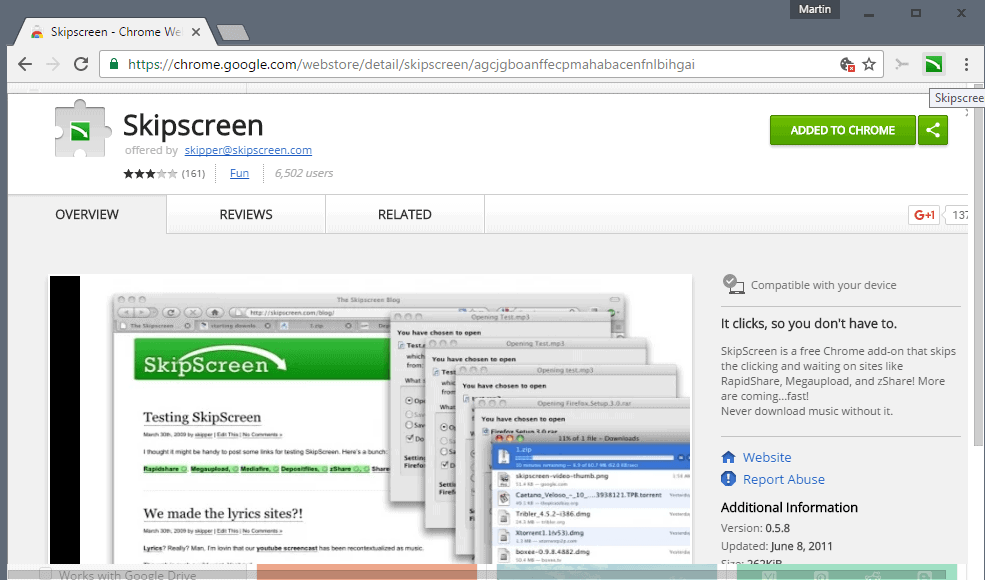
Task: Click the send-to-device arrow icon beside the address bar
Action: pos(902,63)
